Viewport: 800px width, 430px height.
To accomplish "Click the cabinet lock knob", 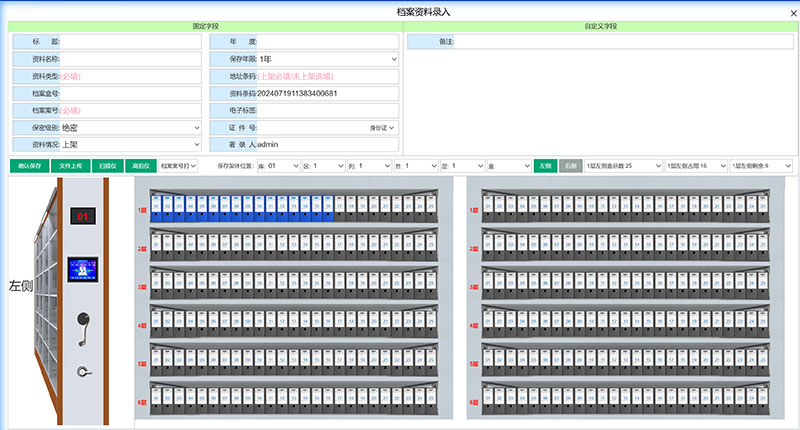I will [83, 372].
